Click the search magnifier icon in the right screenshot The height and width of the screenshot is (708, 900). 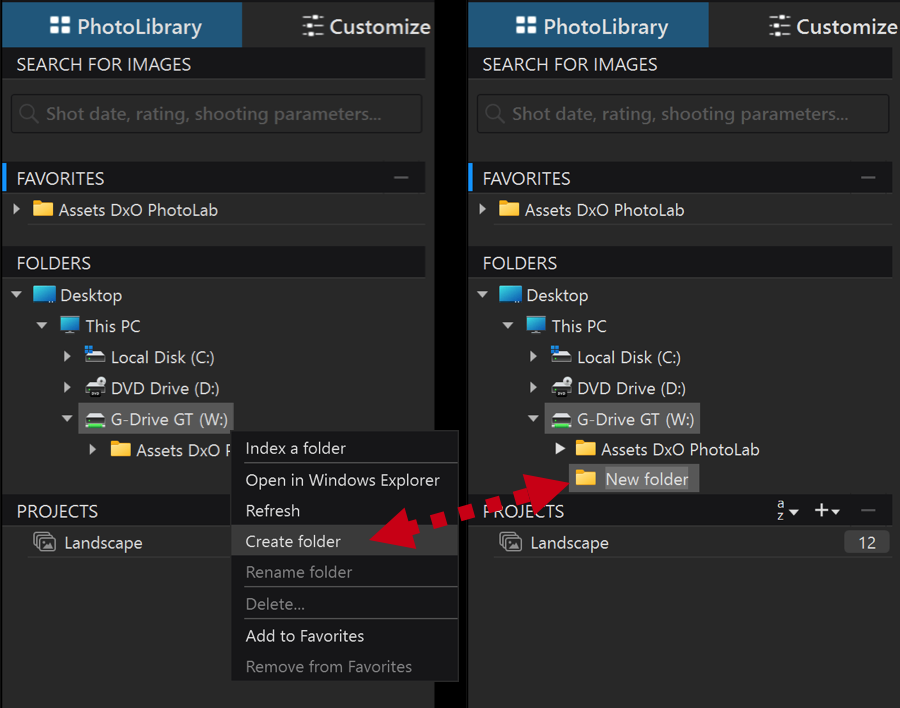click(x=494, y=113)
